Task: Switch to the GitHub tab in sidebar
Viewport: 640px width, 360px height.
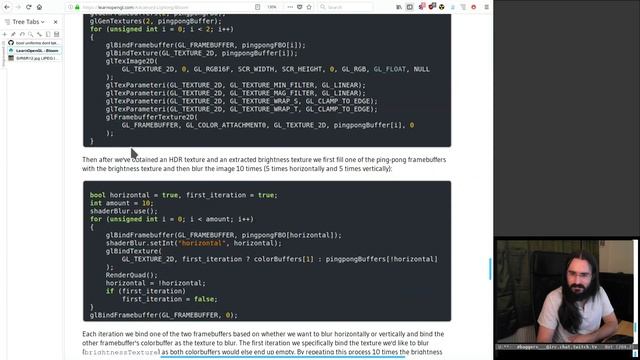Action: (34, 43)
